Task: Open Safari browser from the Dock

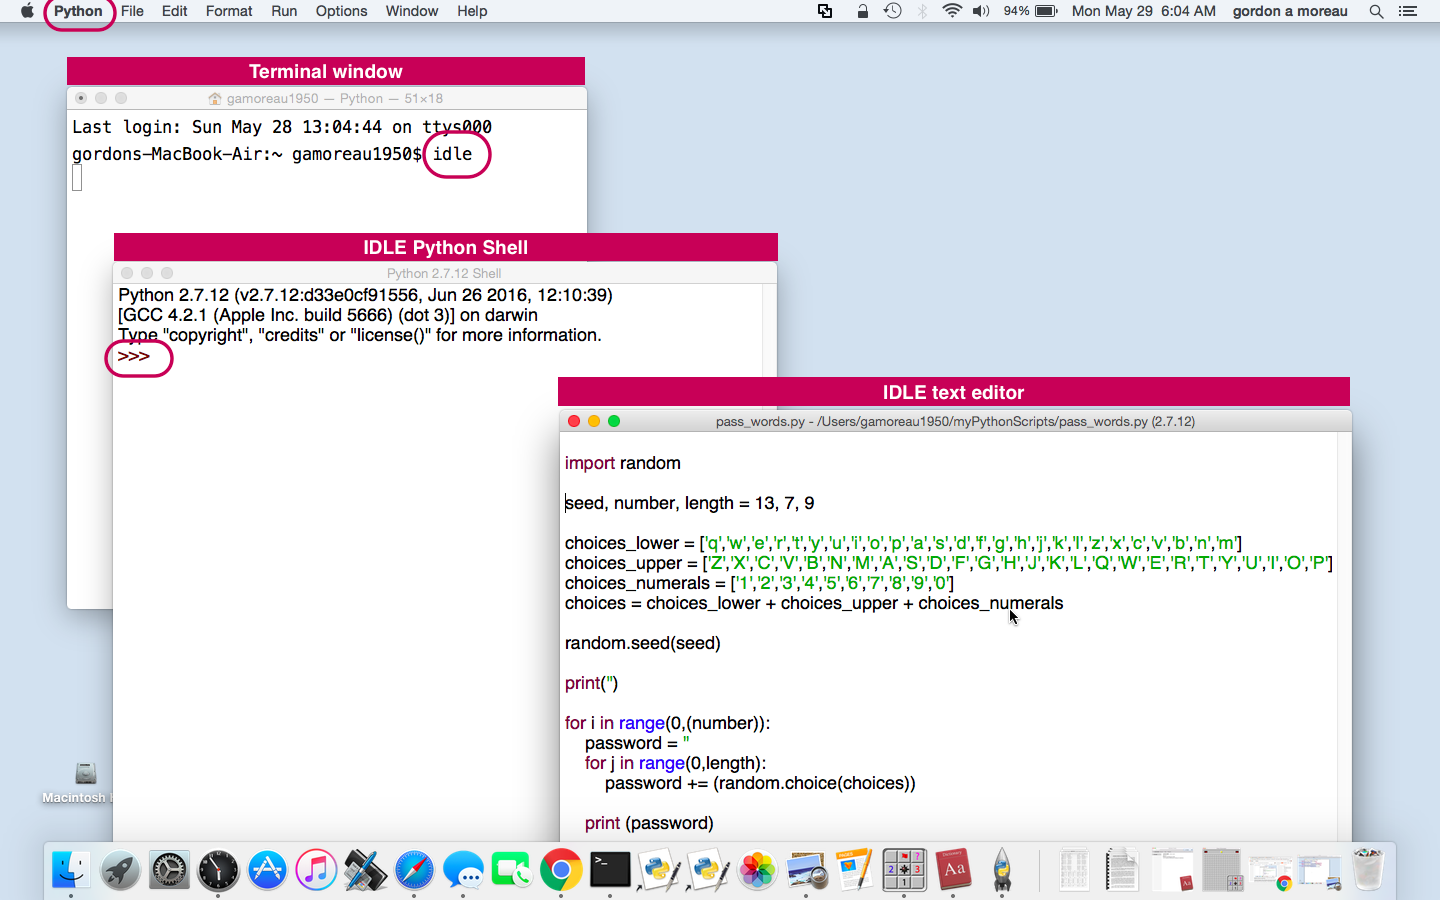Action: pyautogui.click(x=414, y=870)
